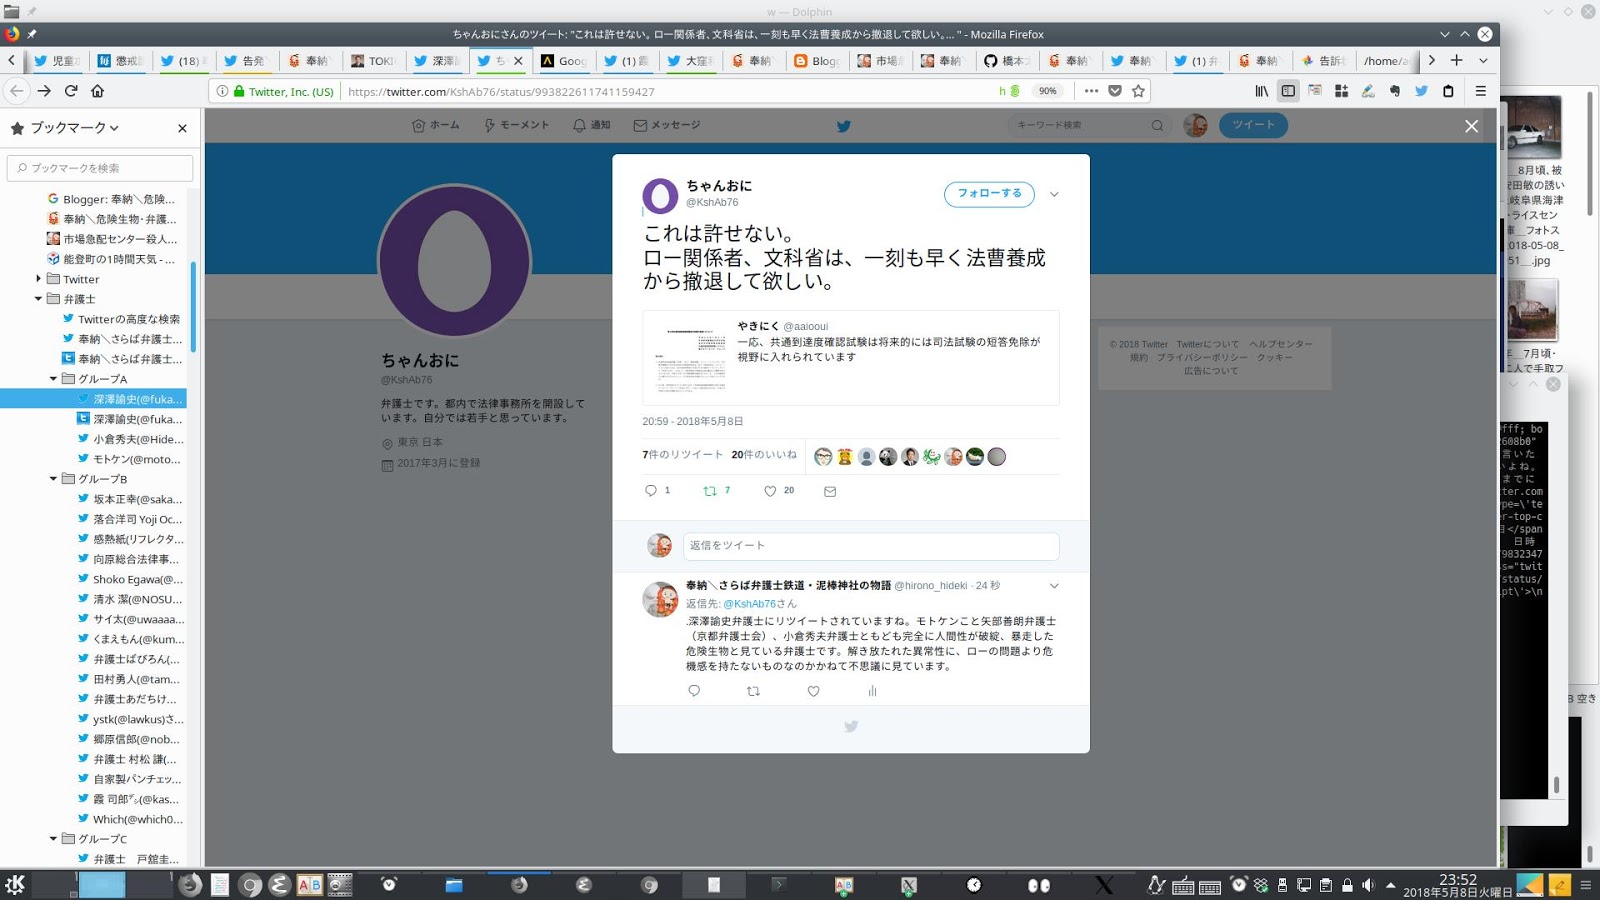
Task: View 7件のリツイート list
Action: (x=683, y=455)
